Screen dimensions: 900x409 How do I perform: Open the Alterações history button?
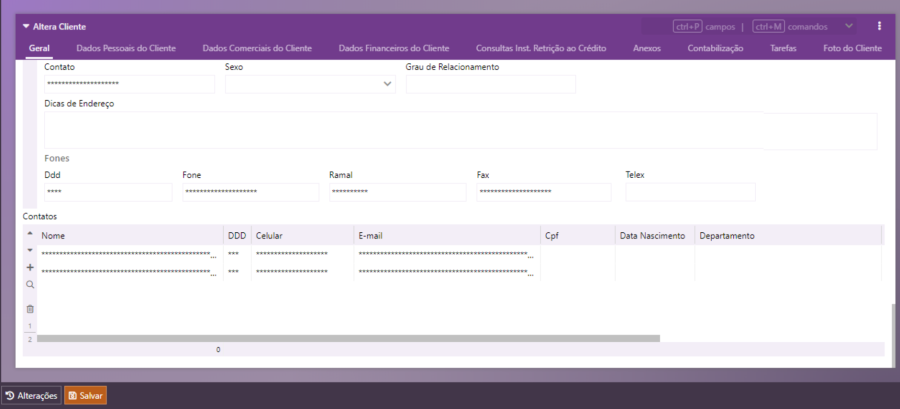click(32, 395)
